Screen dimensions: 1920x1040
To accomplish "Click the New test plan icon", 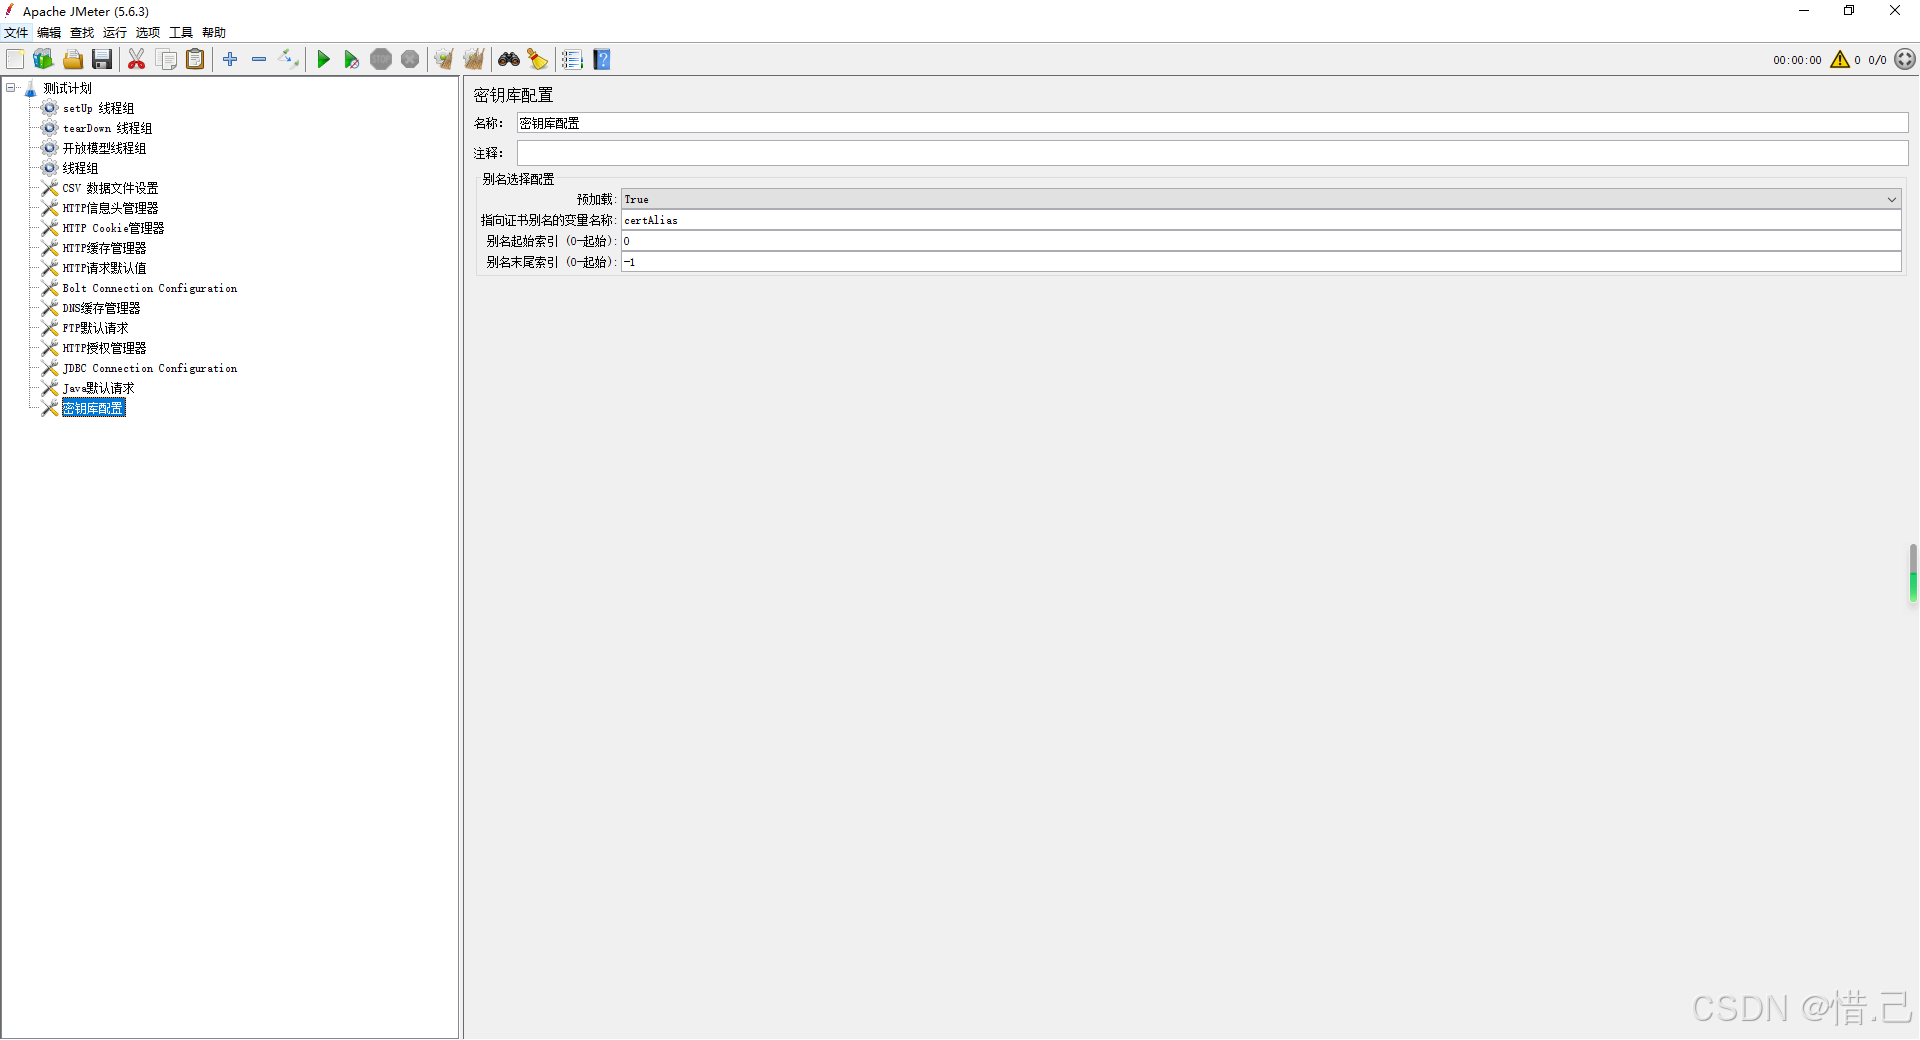I will click(x=15, y=60).
